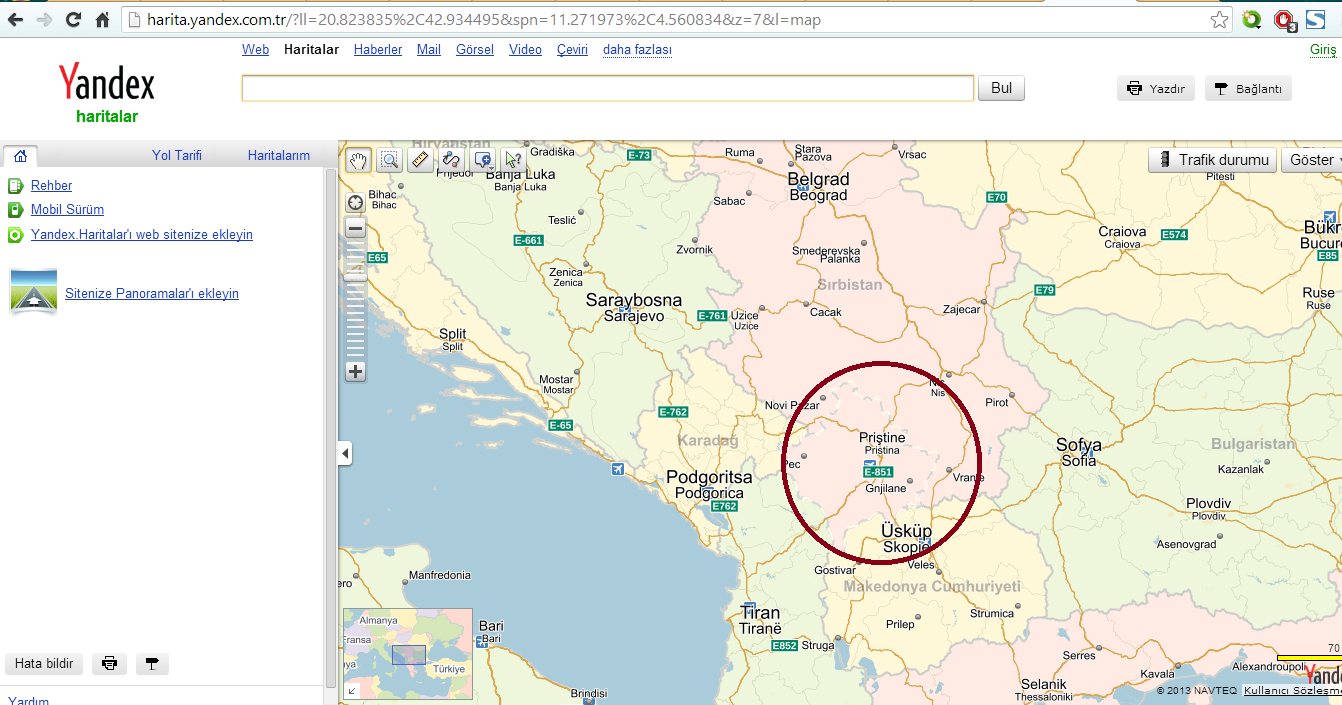The width and height of the screenshot is (1342, 705).
Task: Zoom out with the minus button
Action: click(355, 228)
